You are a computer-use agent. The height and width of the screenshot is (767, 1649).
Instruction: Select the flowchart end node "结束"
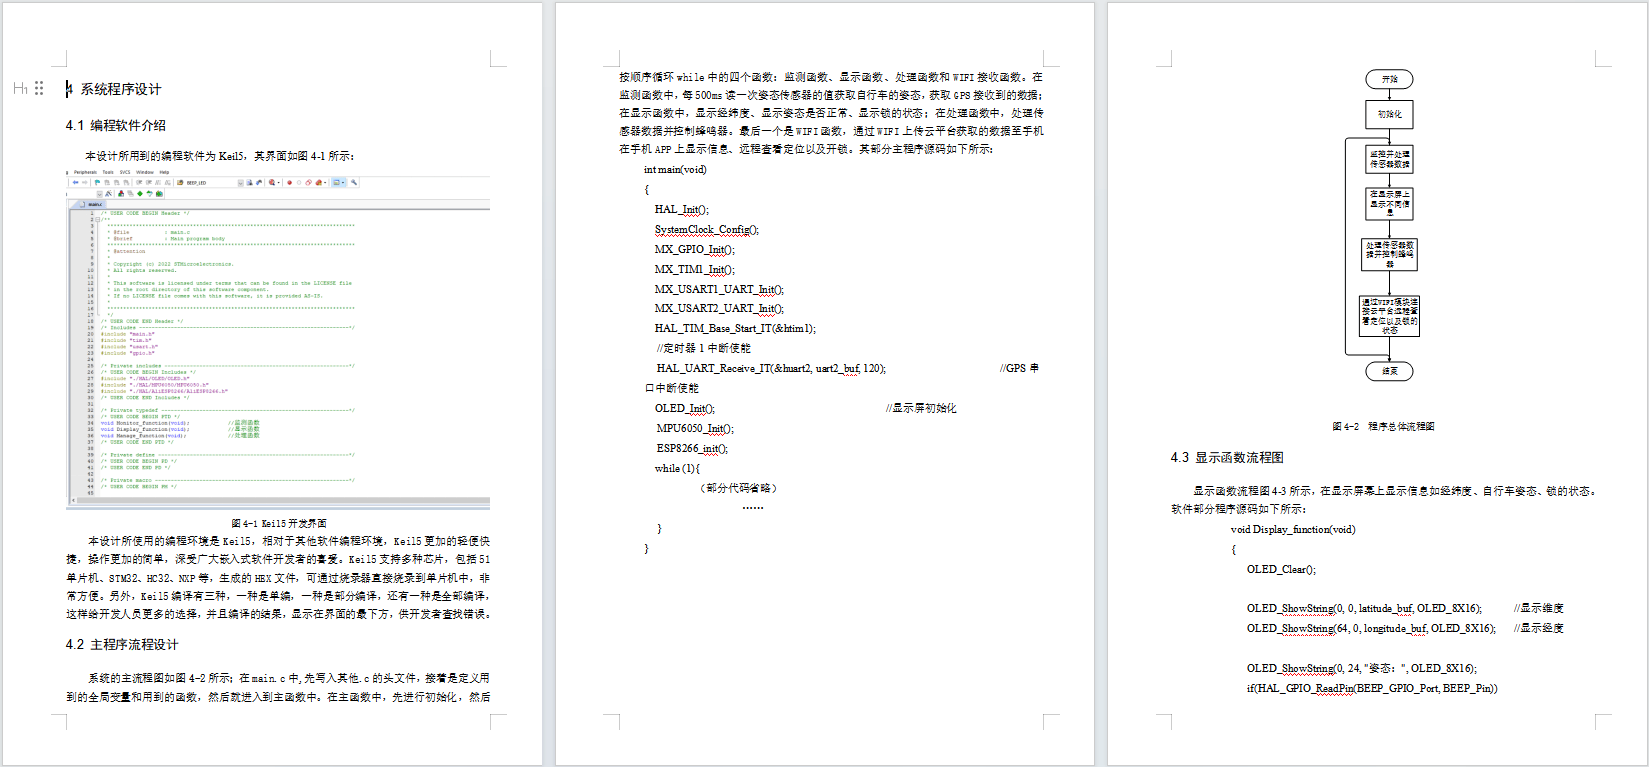coord(1389,371)
